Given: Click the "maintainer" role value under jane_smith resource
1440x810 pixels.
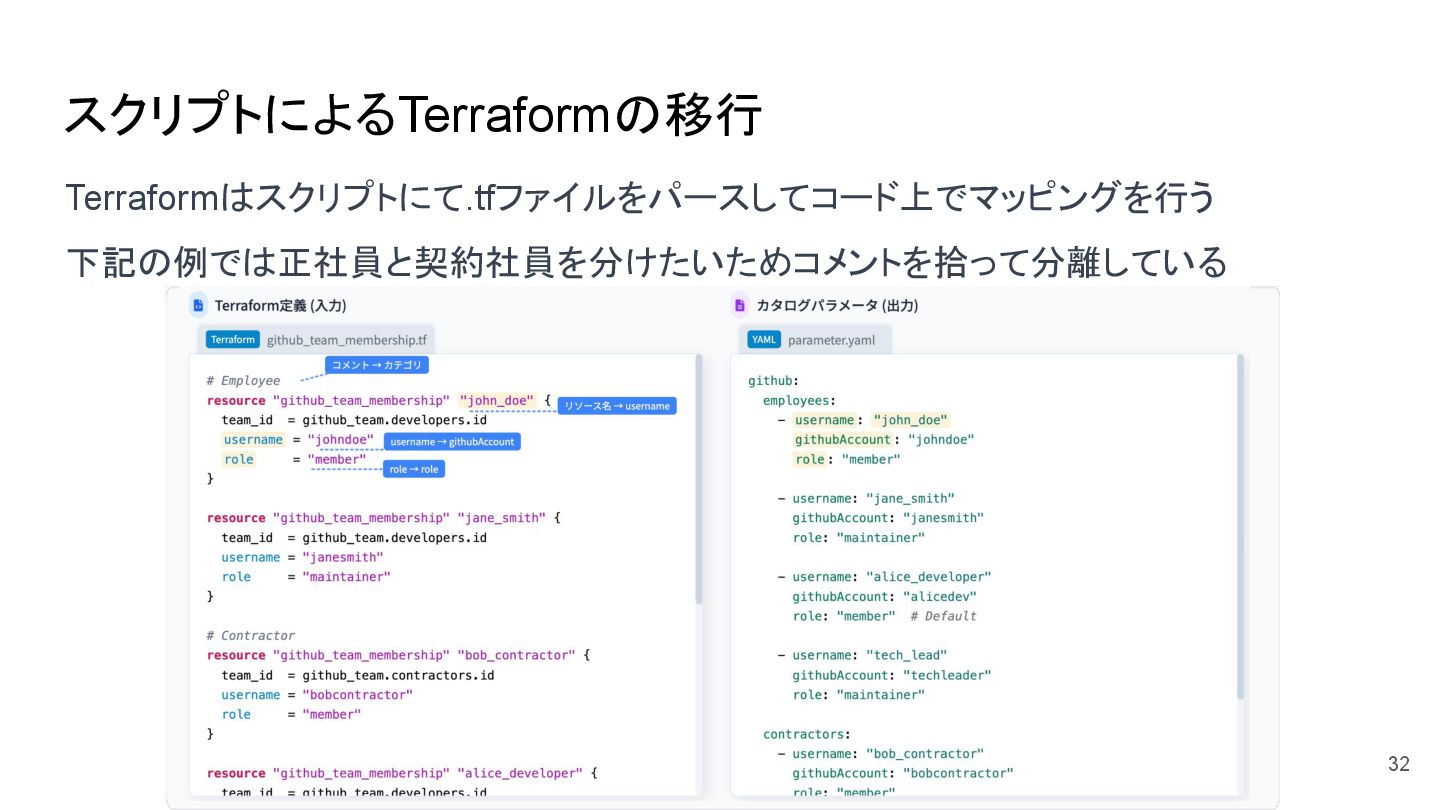Looking at the screenshot, I should coord(346,576).
